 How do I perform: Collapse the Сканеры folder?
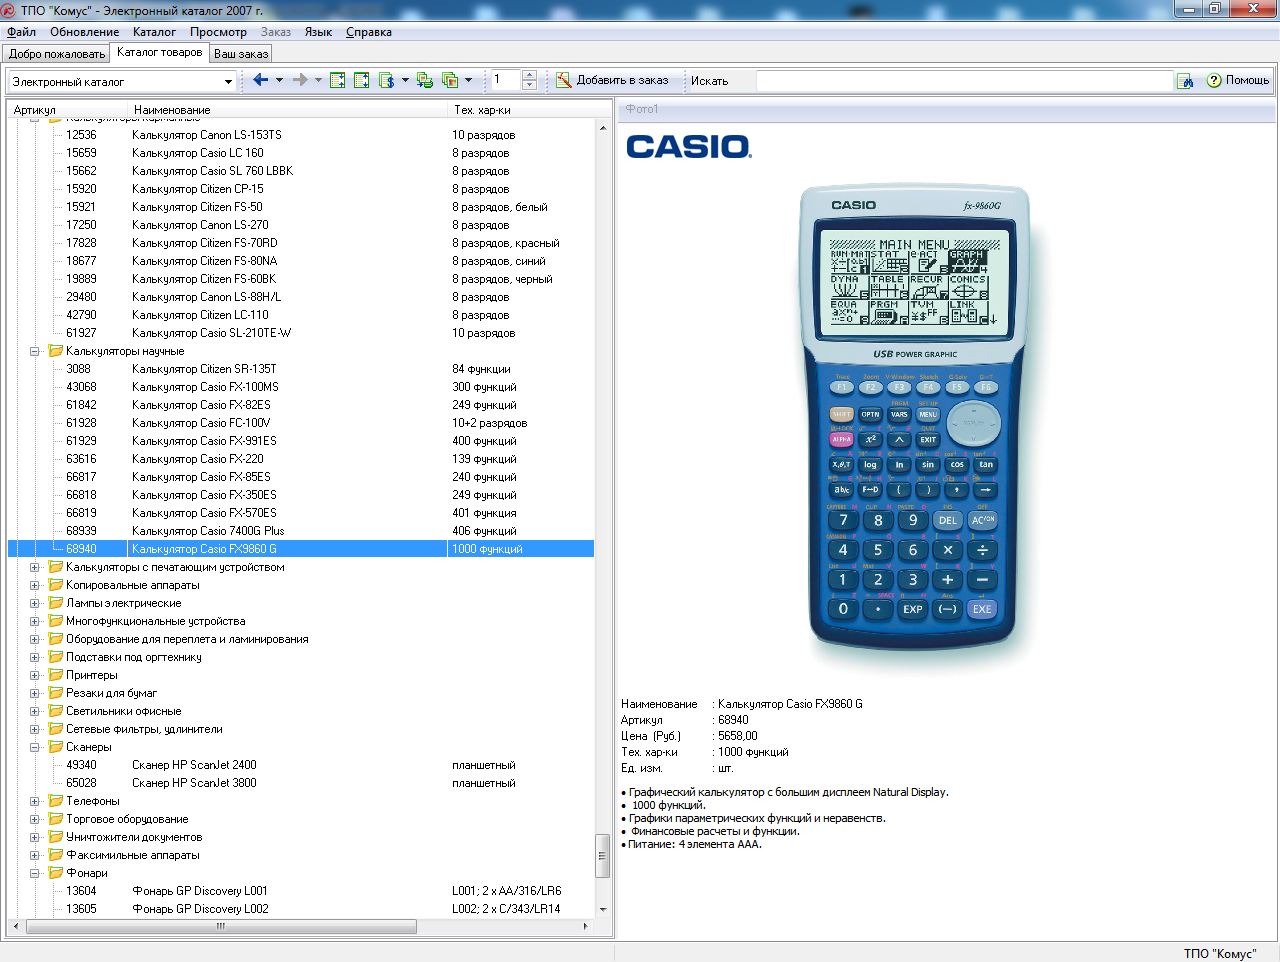click(x=35, y=747)
